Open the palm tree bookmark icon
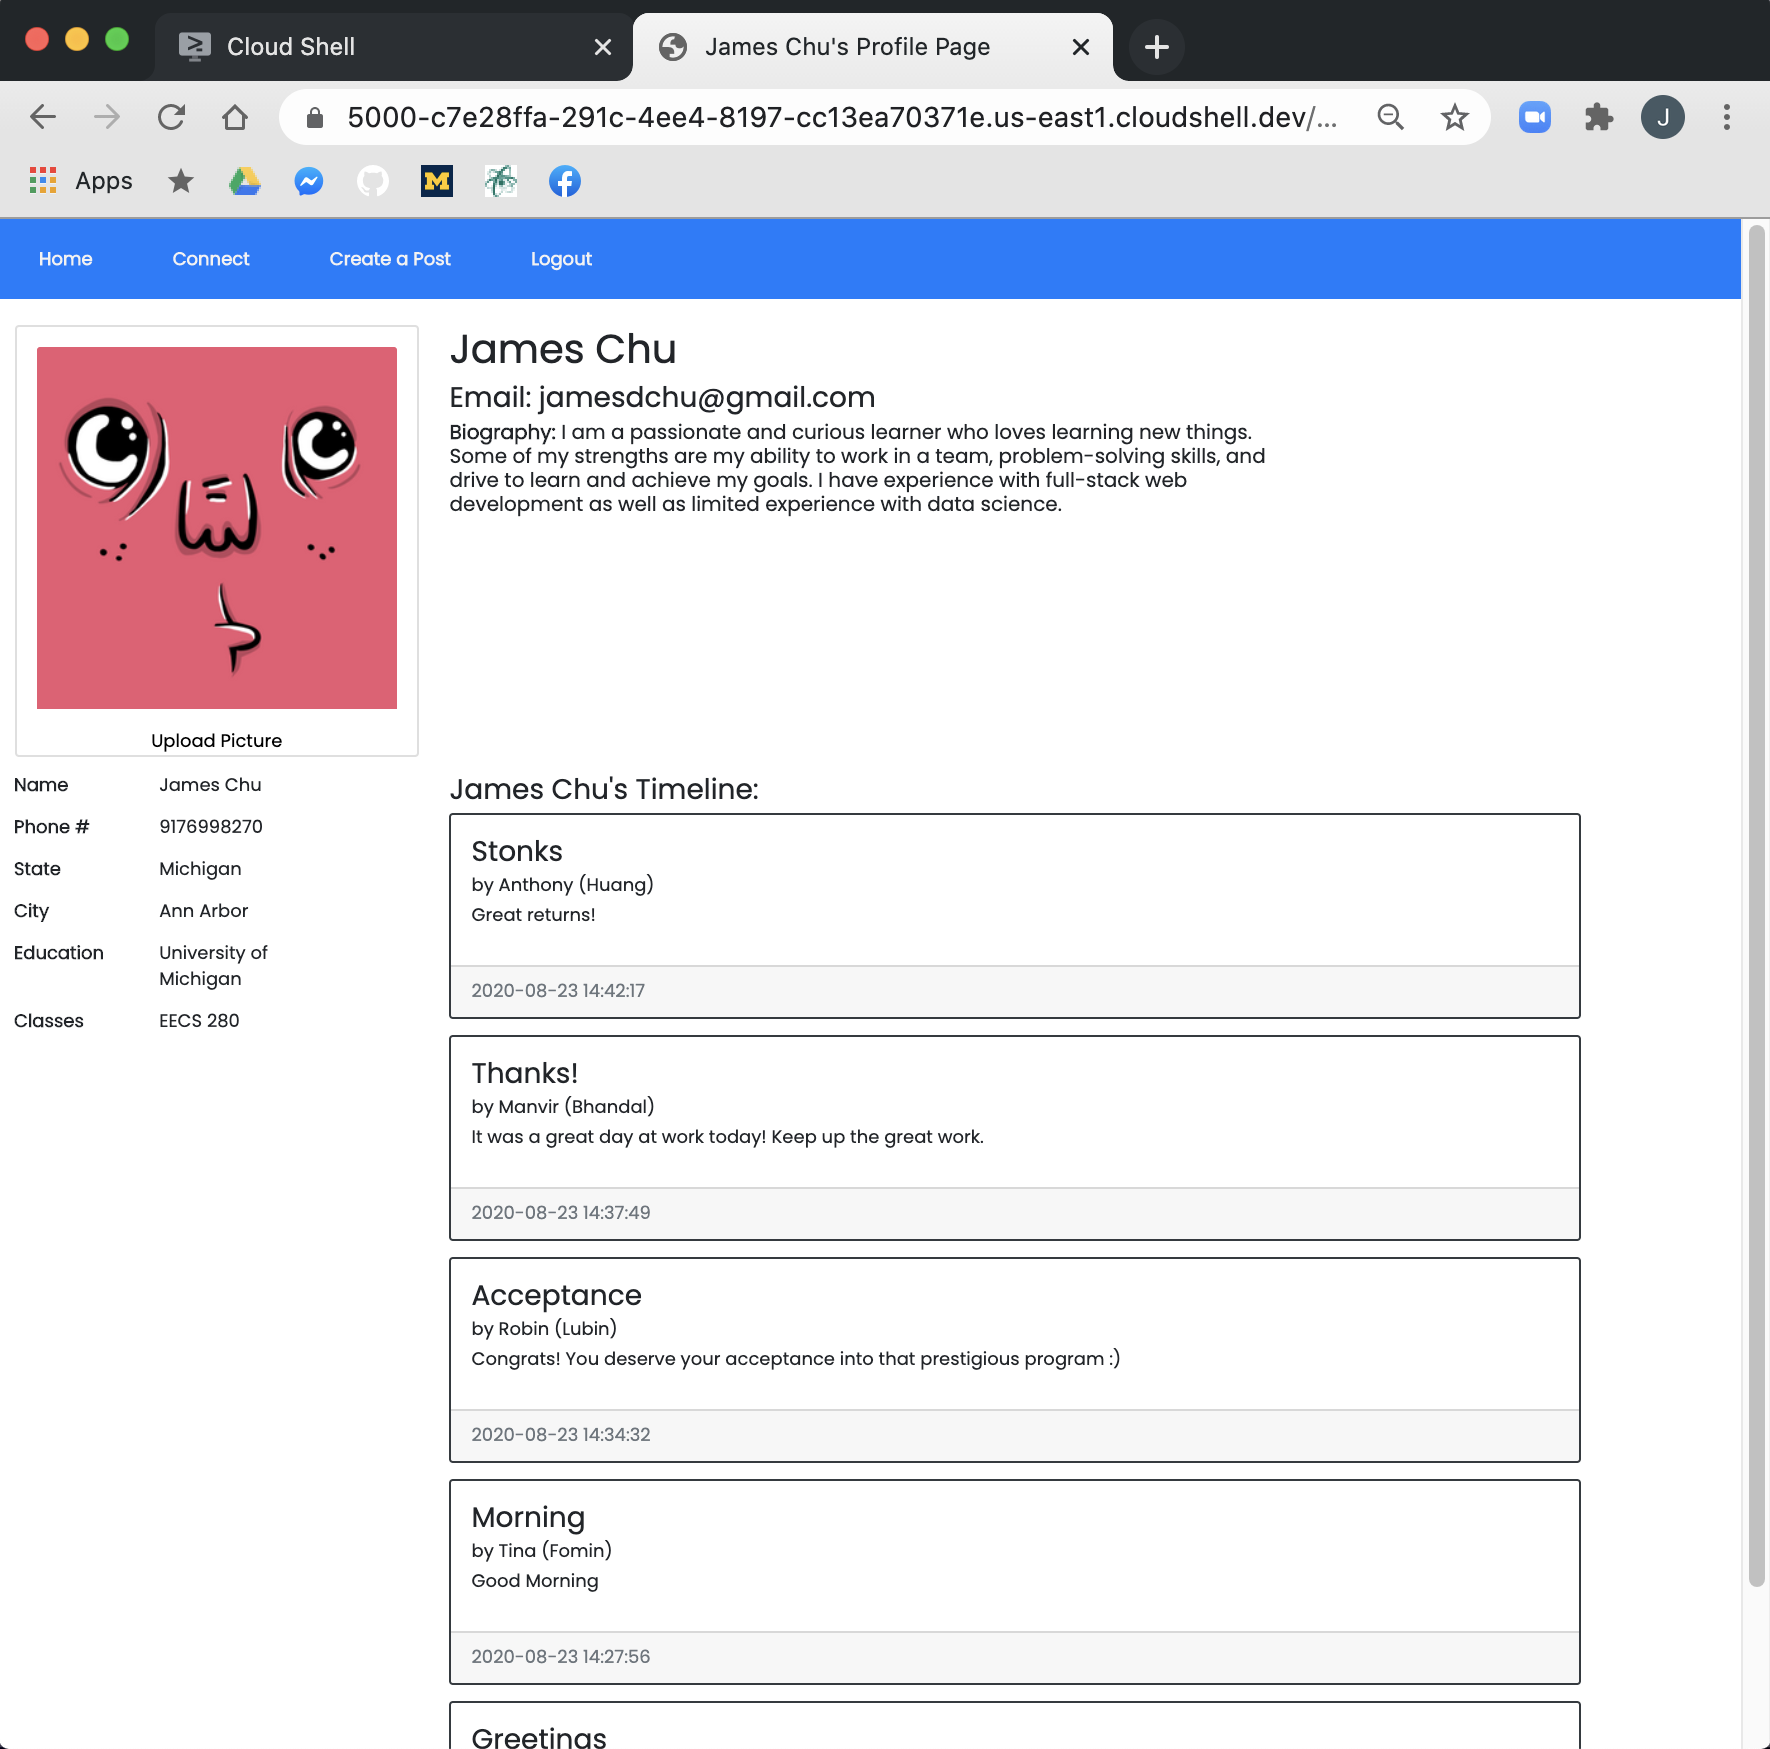This screenshot has height=1749, width=1770. pos(501,181)
